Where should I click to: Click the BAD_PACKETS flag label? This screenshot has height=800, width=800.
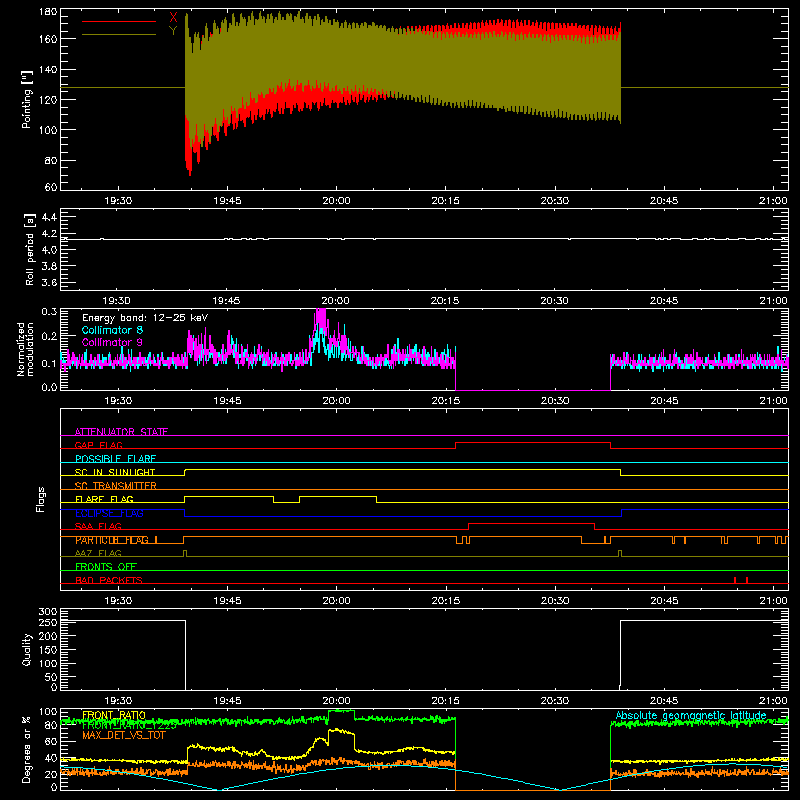pos(109,580)
